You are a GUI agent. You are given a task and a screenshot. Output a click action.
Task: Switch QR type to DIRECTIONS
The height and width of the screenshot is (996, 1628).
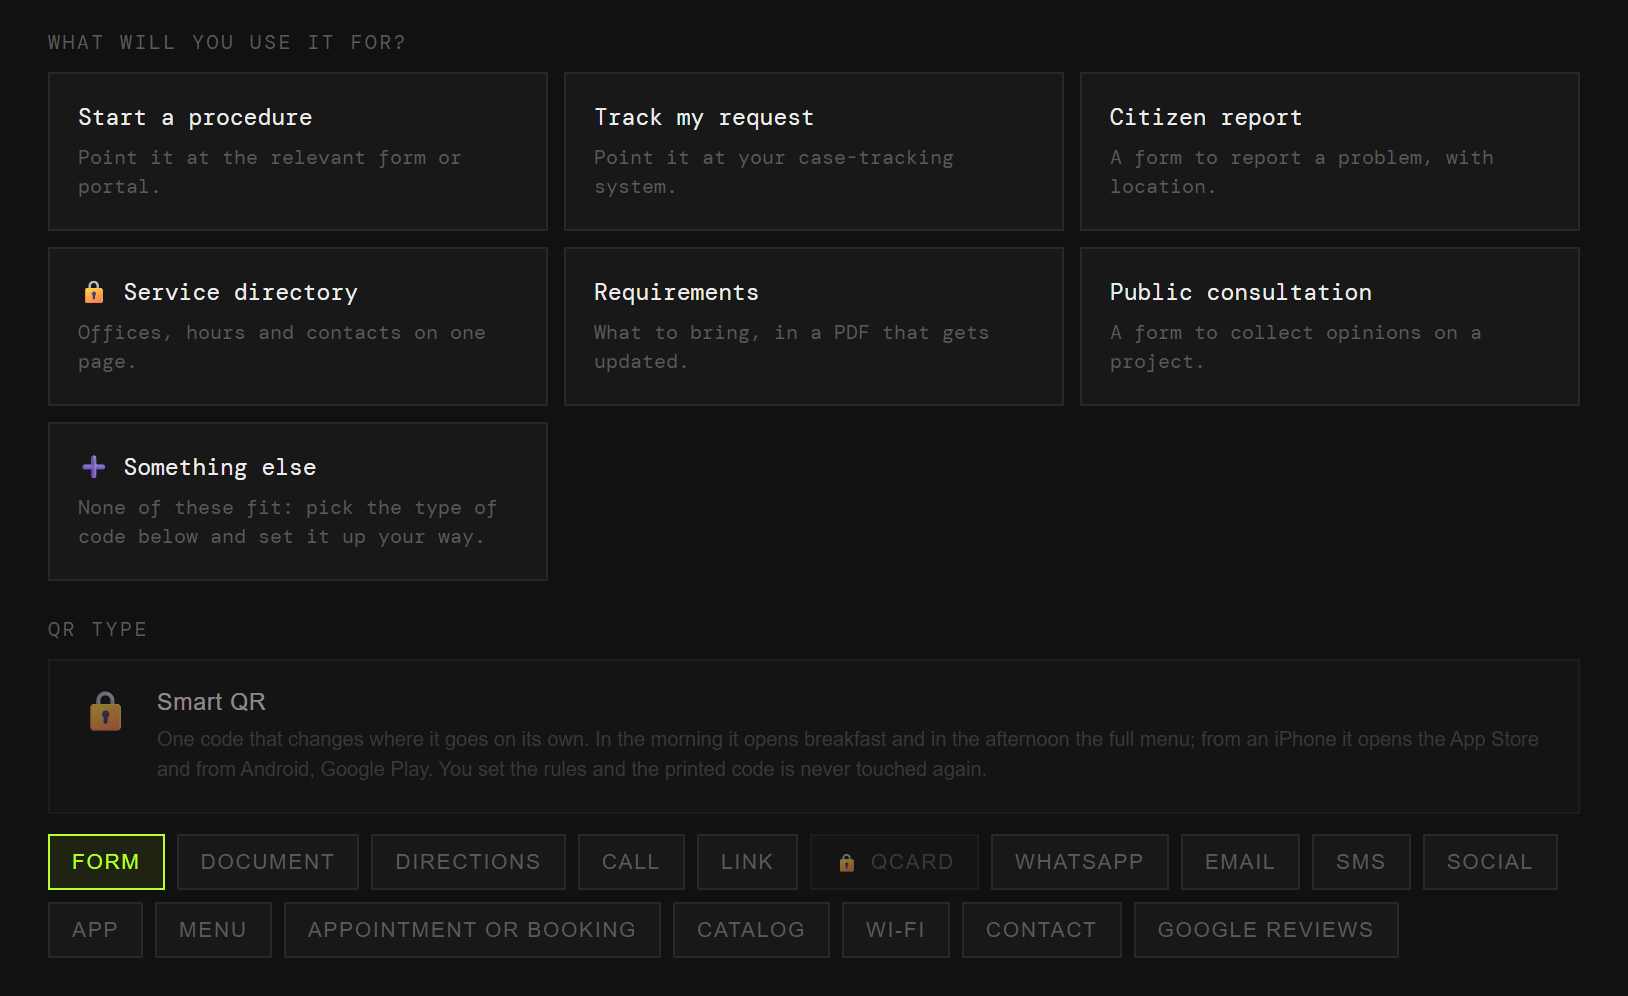(468, 862)
